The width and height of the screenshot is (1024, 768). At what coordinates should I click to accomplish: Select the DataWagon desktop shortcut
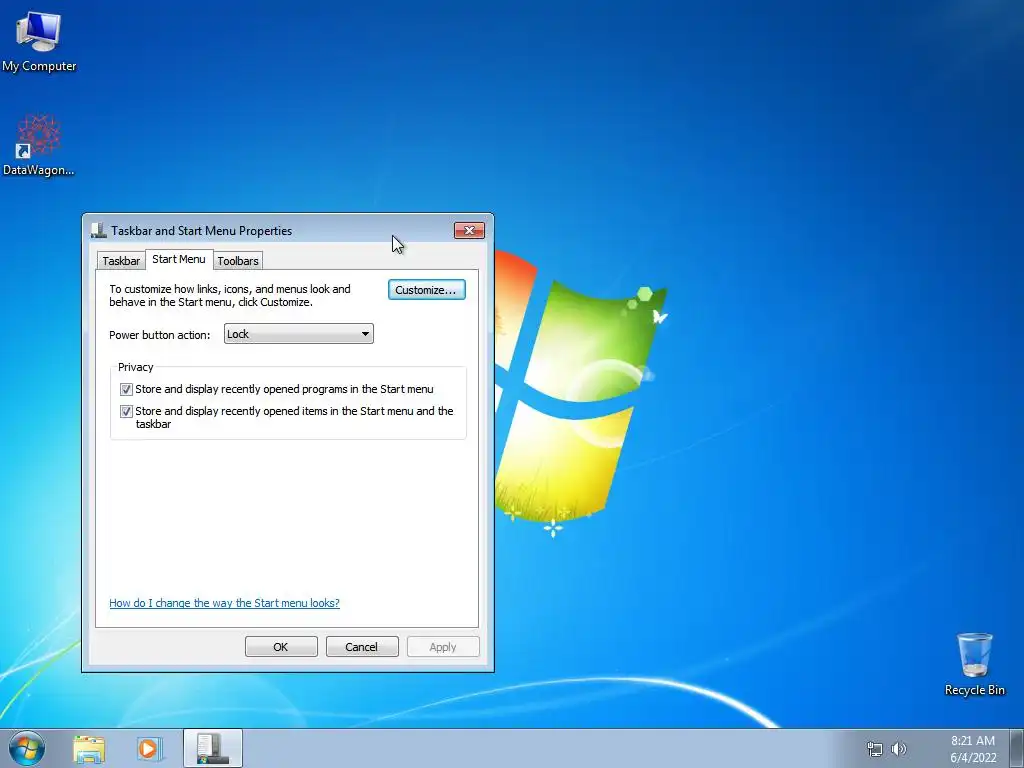(39, 146)
